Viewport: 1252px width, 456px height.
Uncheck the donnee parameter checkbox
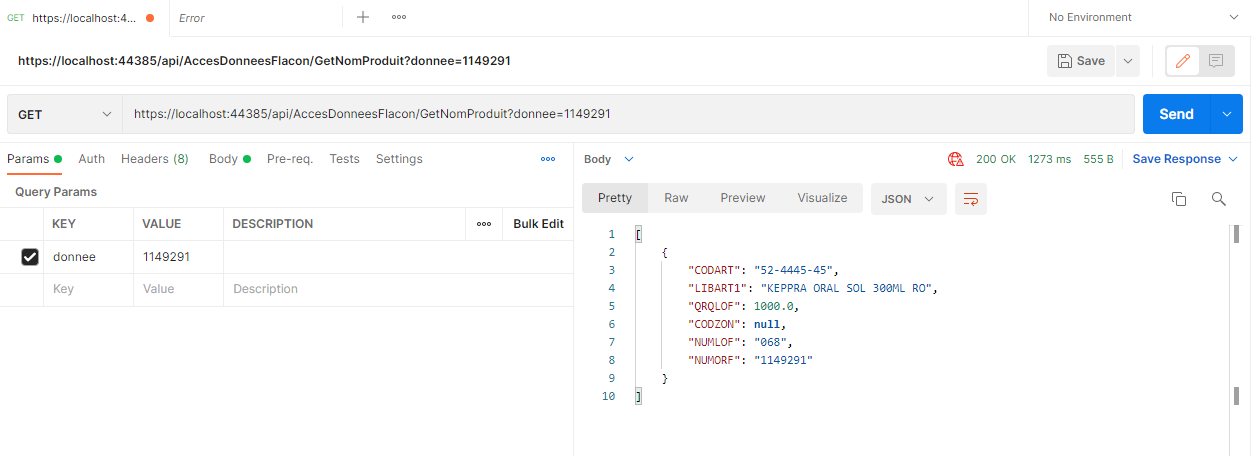[x=30, y=257]
